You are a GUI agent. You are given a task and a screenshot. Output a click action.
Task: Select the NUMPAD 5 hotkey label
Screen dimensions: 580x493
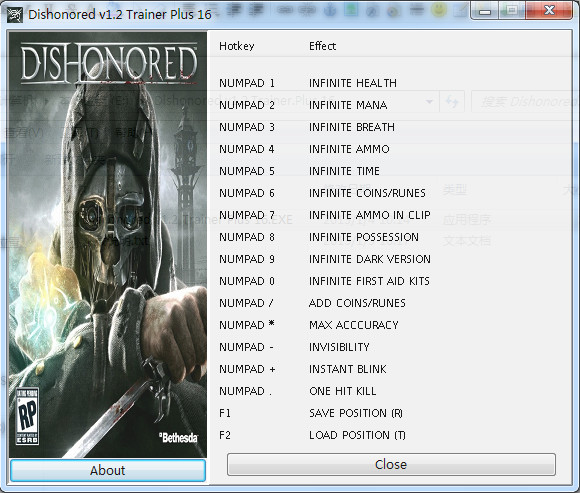pos(247,171)
